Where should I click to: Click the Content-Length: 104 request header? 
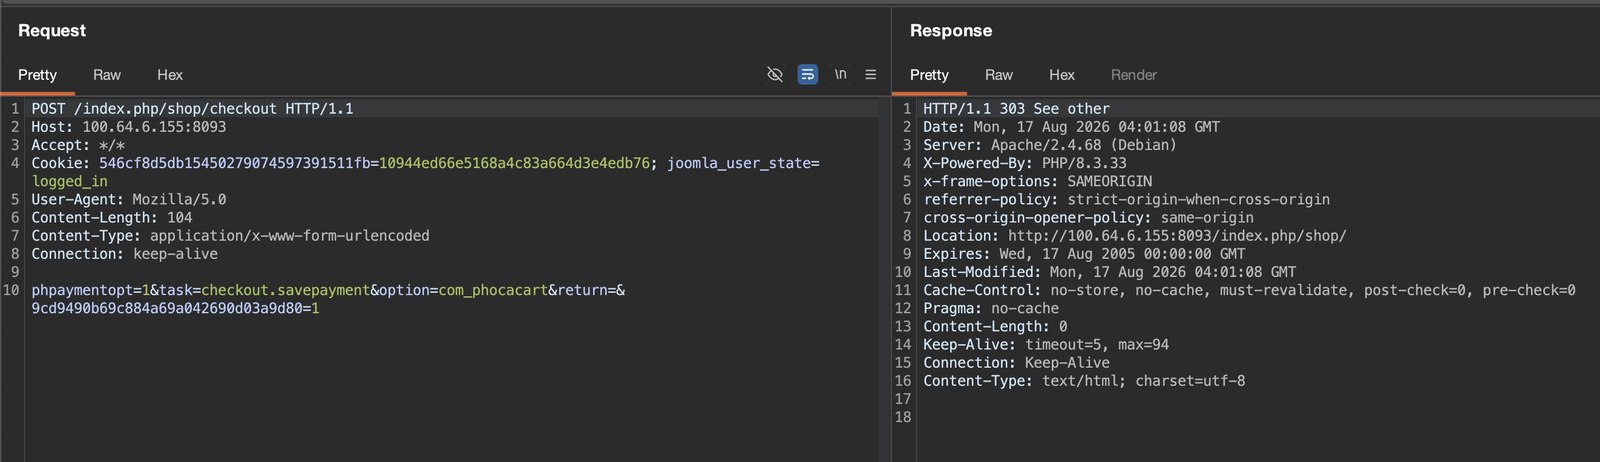click(112, 217)
